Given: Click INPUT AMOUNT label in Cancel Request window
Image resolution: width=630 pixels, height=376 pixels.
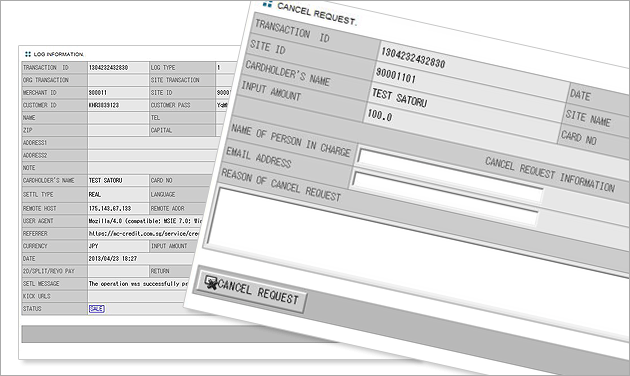Looking at the screenshot, I should (x=271, y=91).
